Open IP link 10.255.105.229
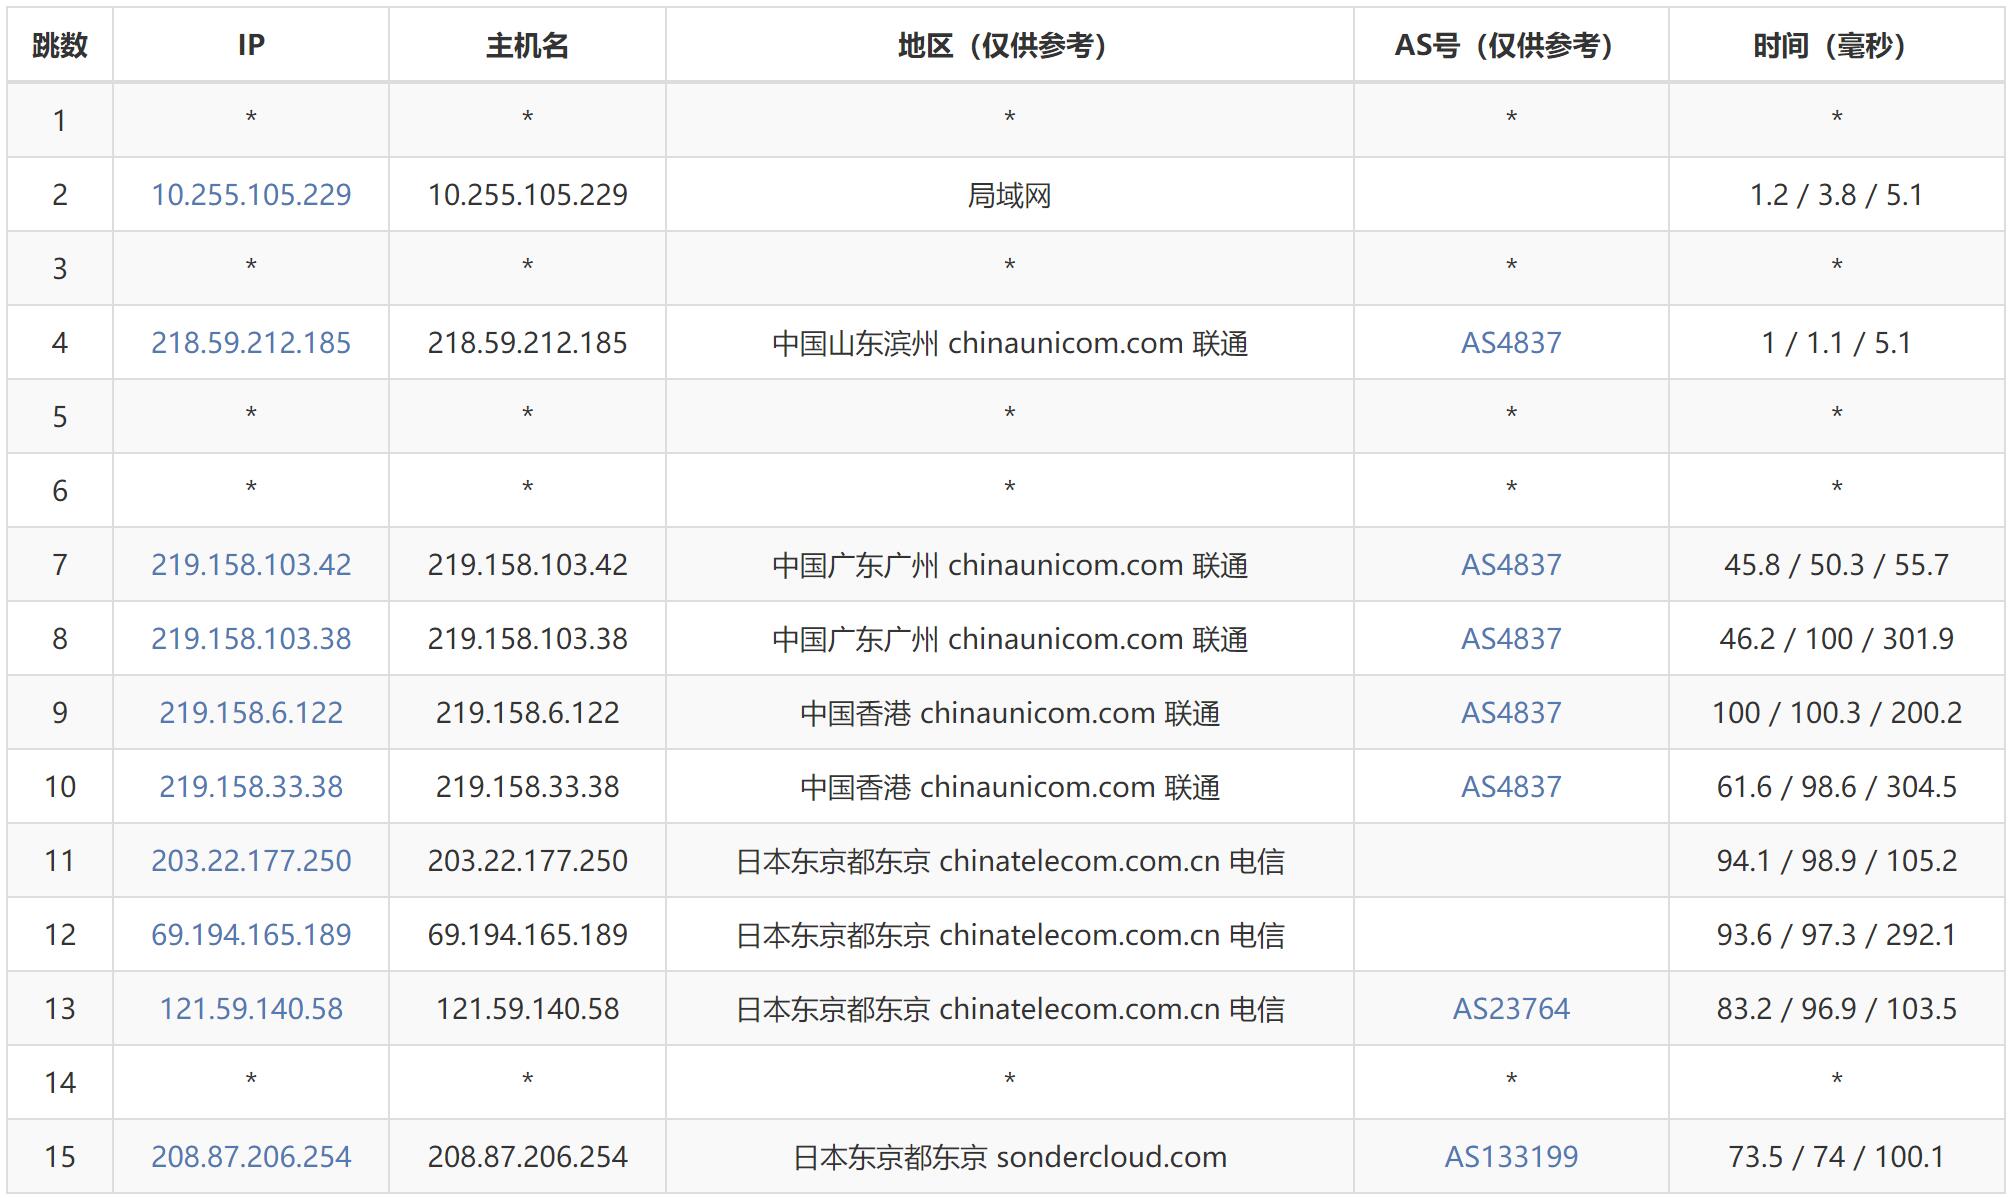The image size is (2010, 1198). tap(251, 194)
